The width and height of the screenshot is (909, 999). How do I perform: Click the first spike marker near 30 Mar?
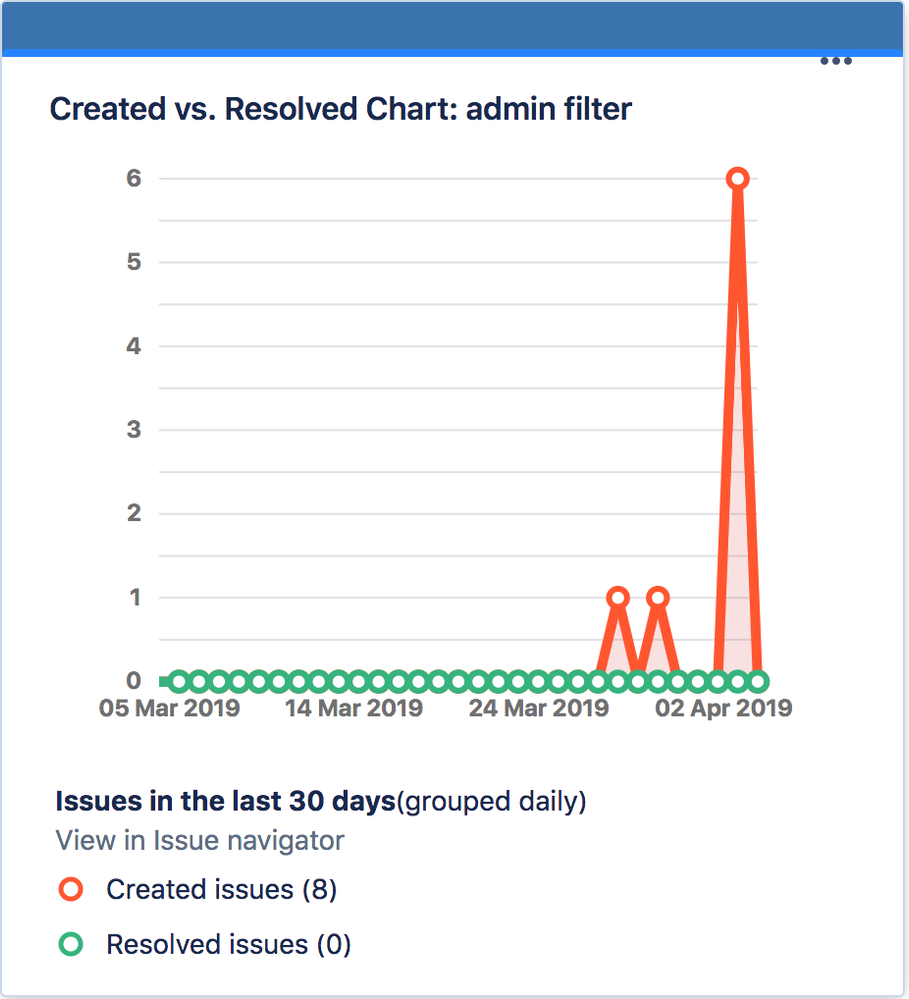[x=618, y=597]
